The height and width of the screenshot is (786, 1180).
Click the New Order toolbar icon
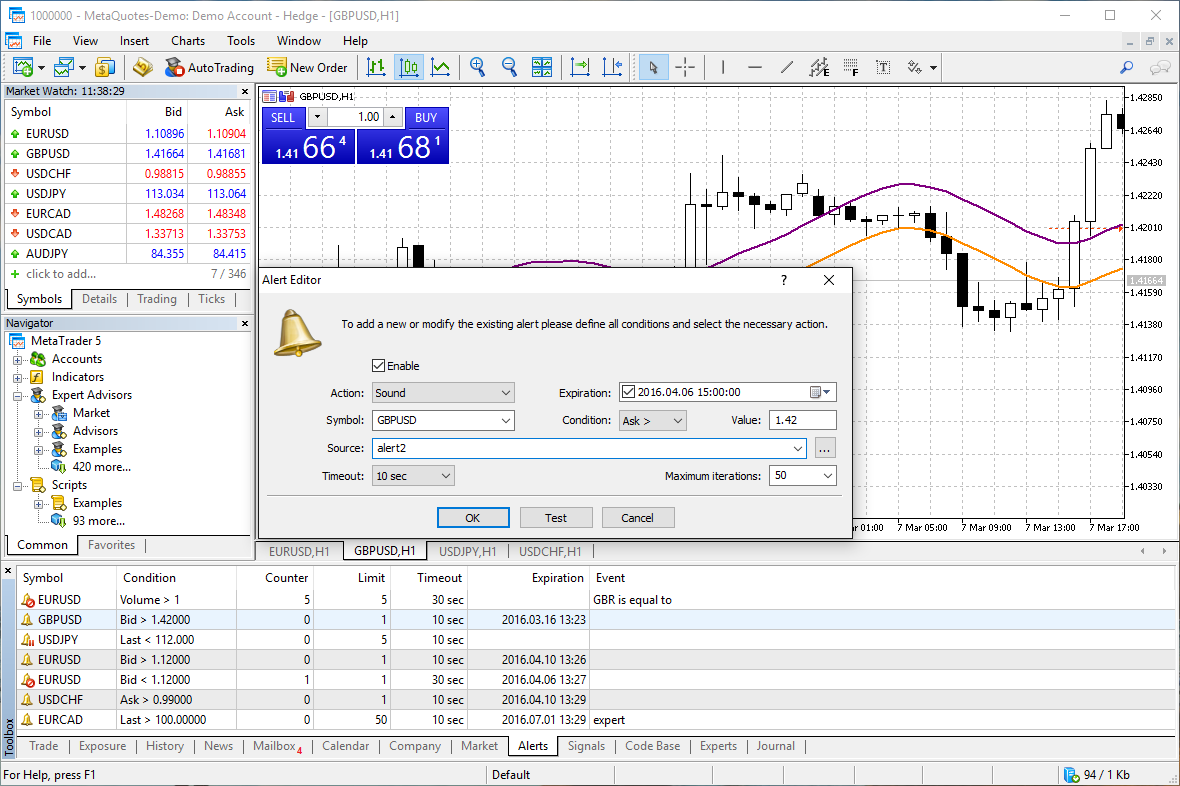pyautogui.click(x=307, y=68)
